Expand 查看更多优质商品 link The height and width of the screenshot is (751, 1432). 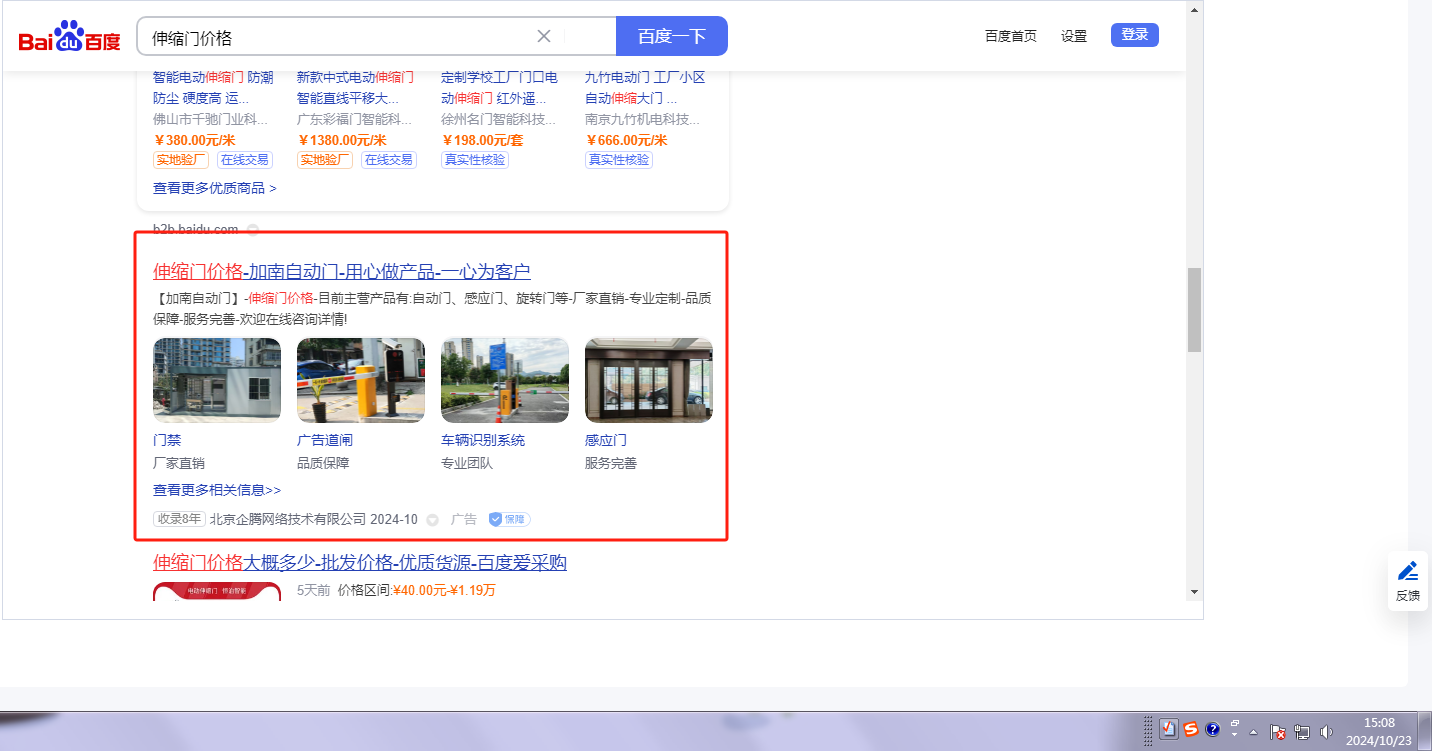pos(214,188)
